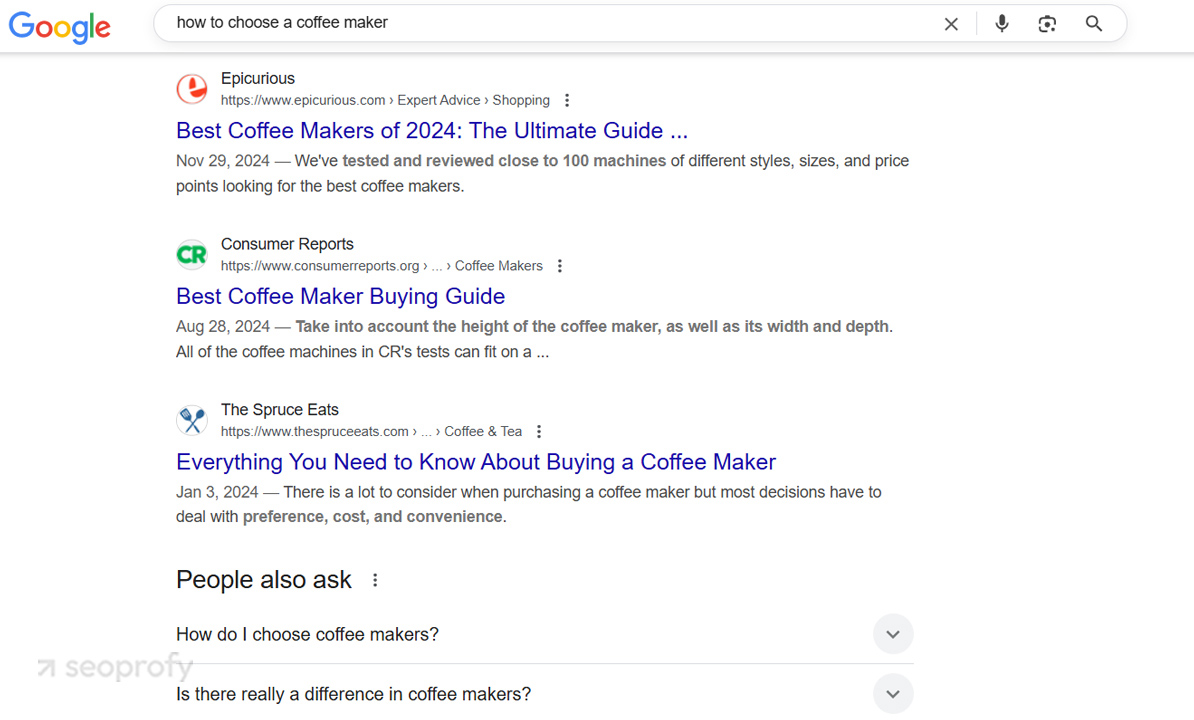Screen dimensions: 1194x720
Task: Click The Spruce Eats favicon
Action: point(192,420)
